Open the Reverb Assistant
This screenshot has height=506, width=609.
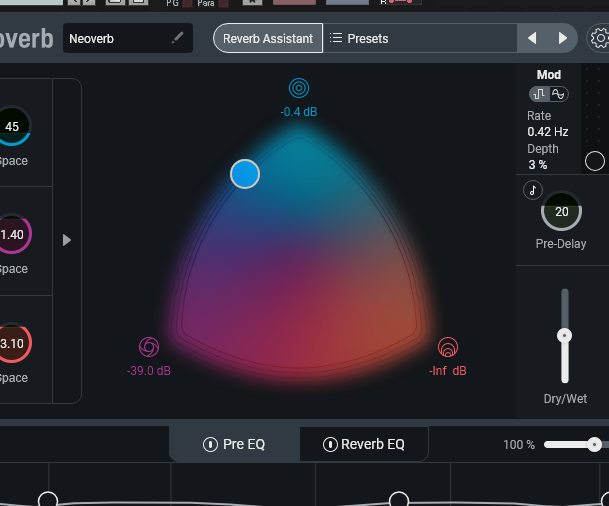click(x=268, y=38)
